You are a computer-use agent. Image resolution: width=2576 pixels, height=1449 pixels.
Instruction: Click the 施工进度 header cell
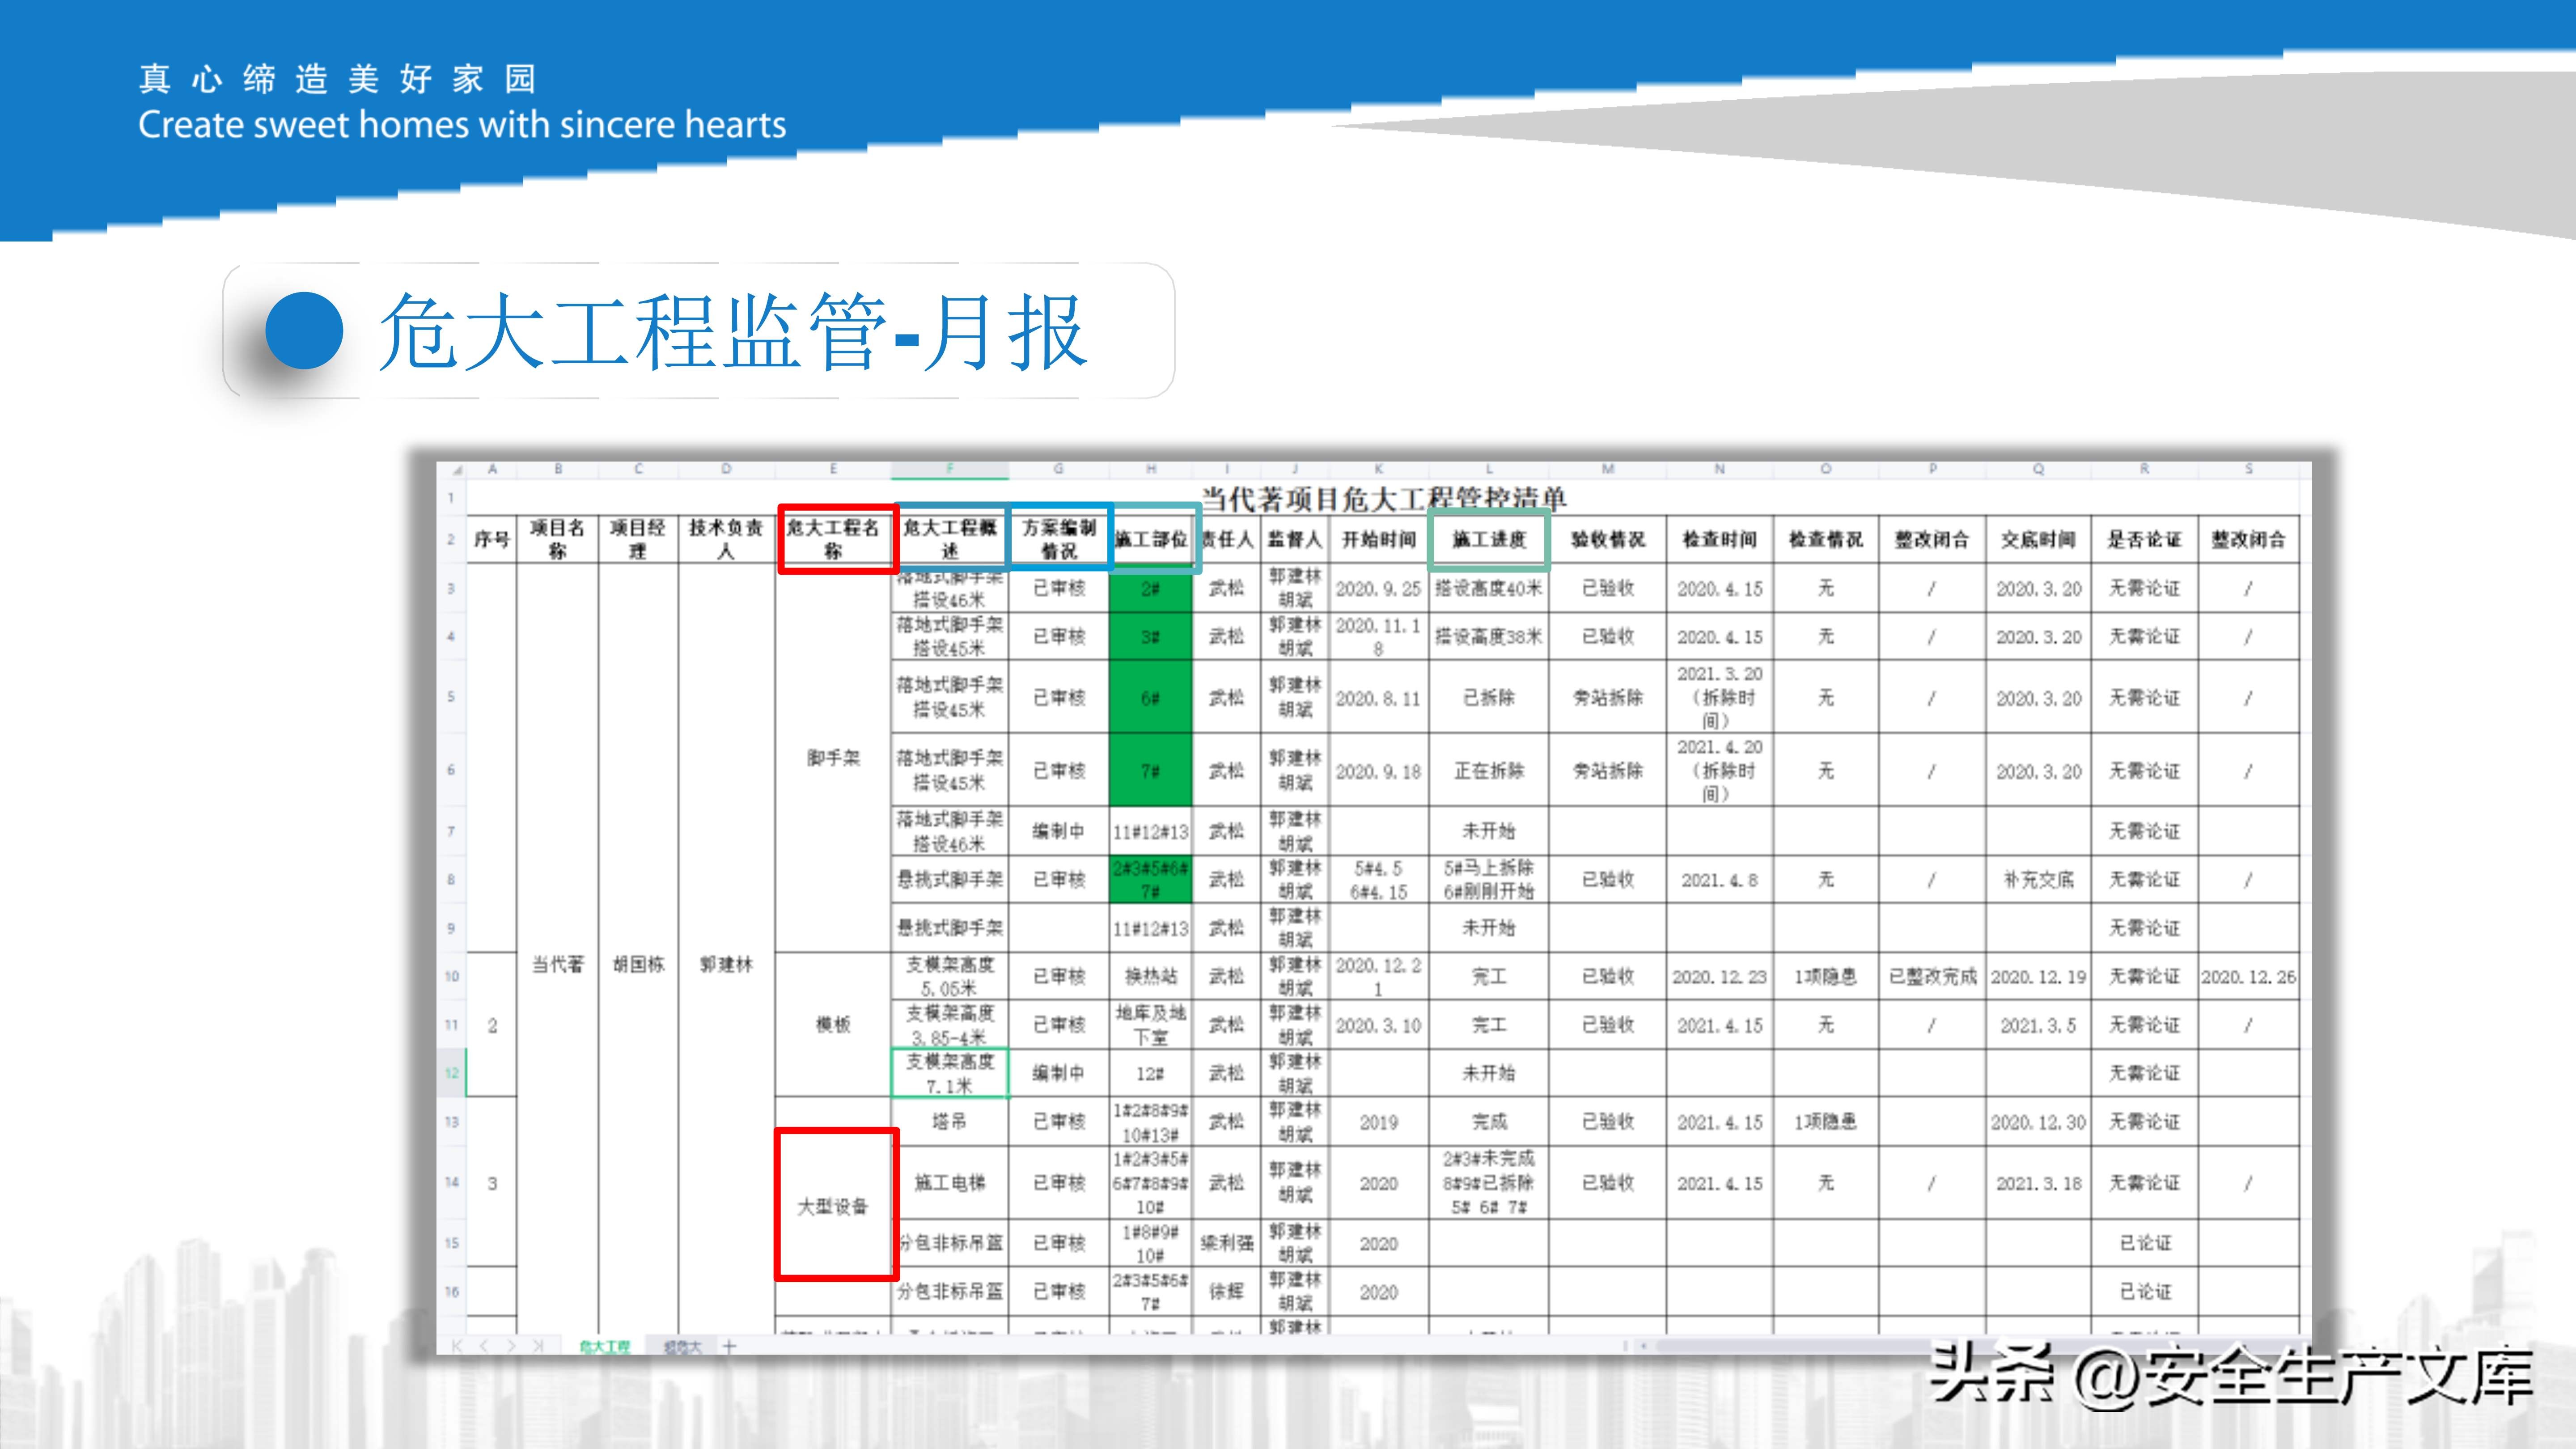[1489, 540]
